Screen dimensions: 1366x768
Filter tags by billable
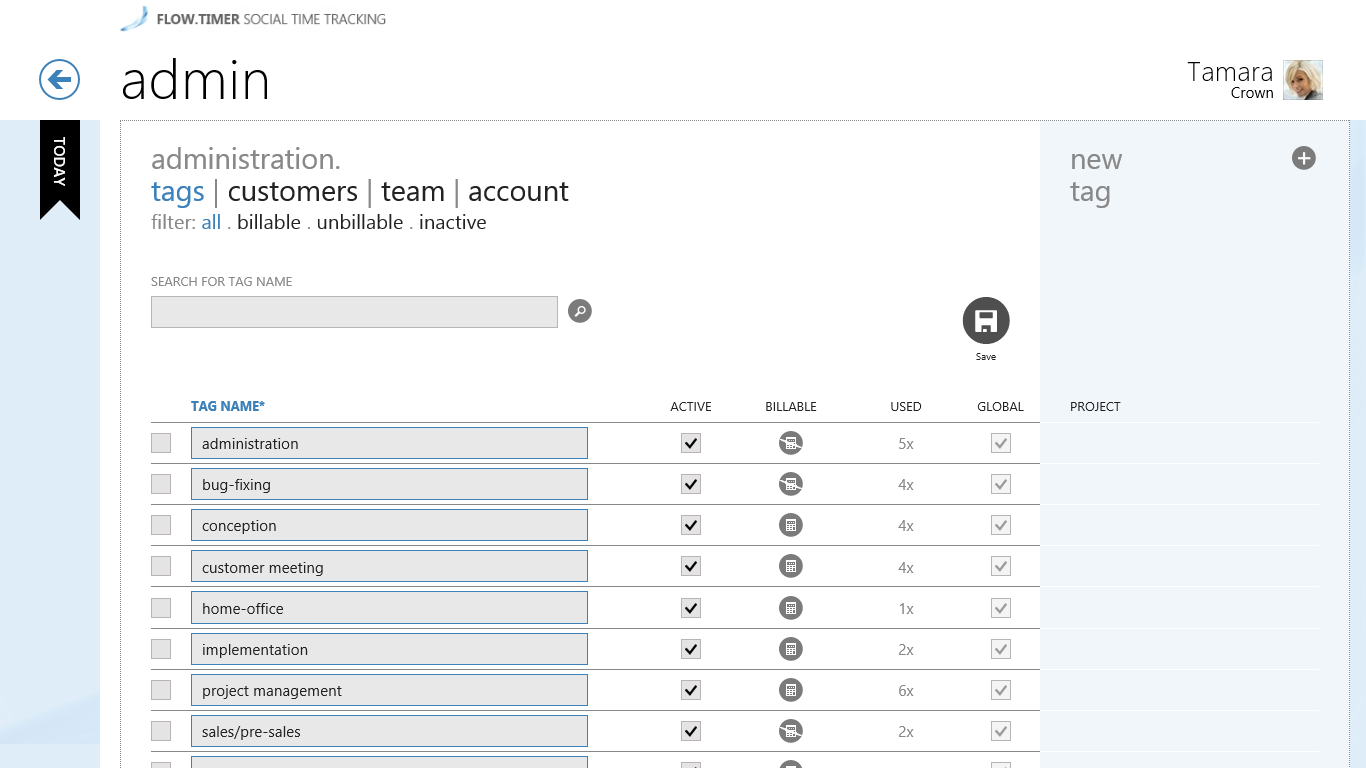click(x=268, y=222)
